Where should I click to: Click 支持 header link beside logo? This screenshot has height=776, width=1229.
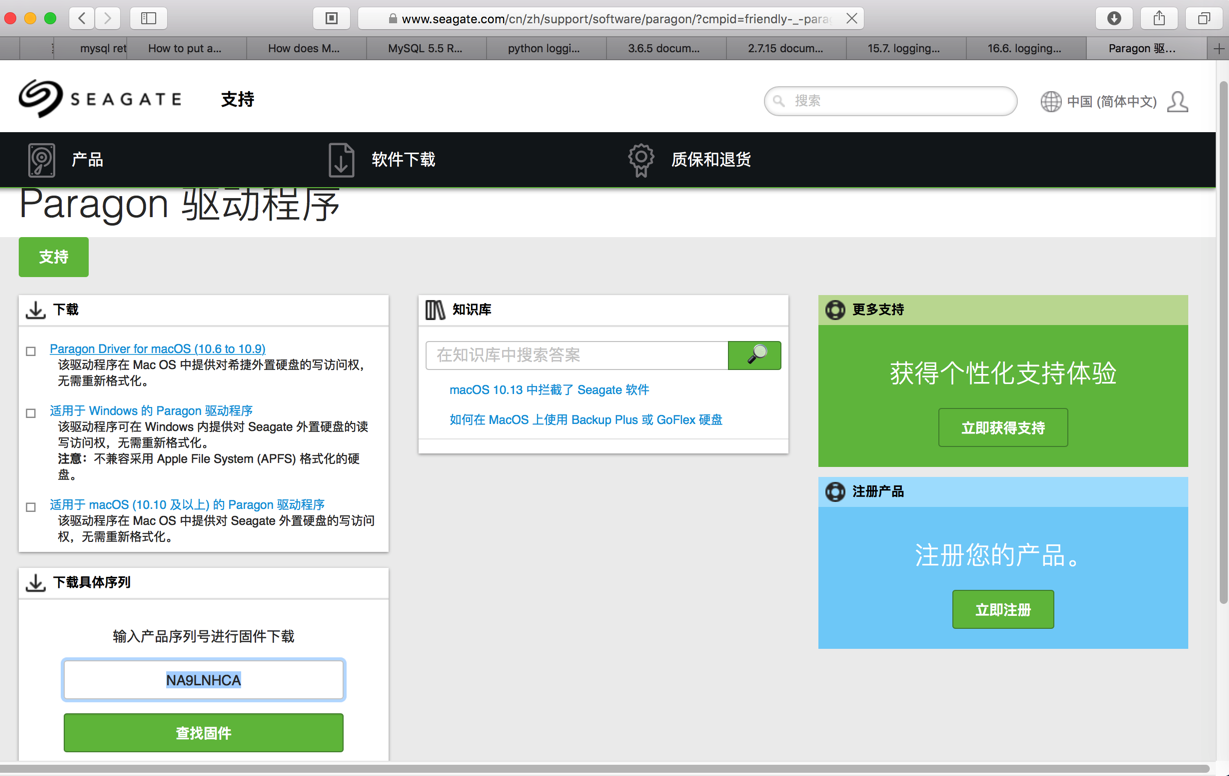point(238,99)
